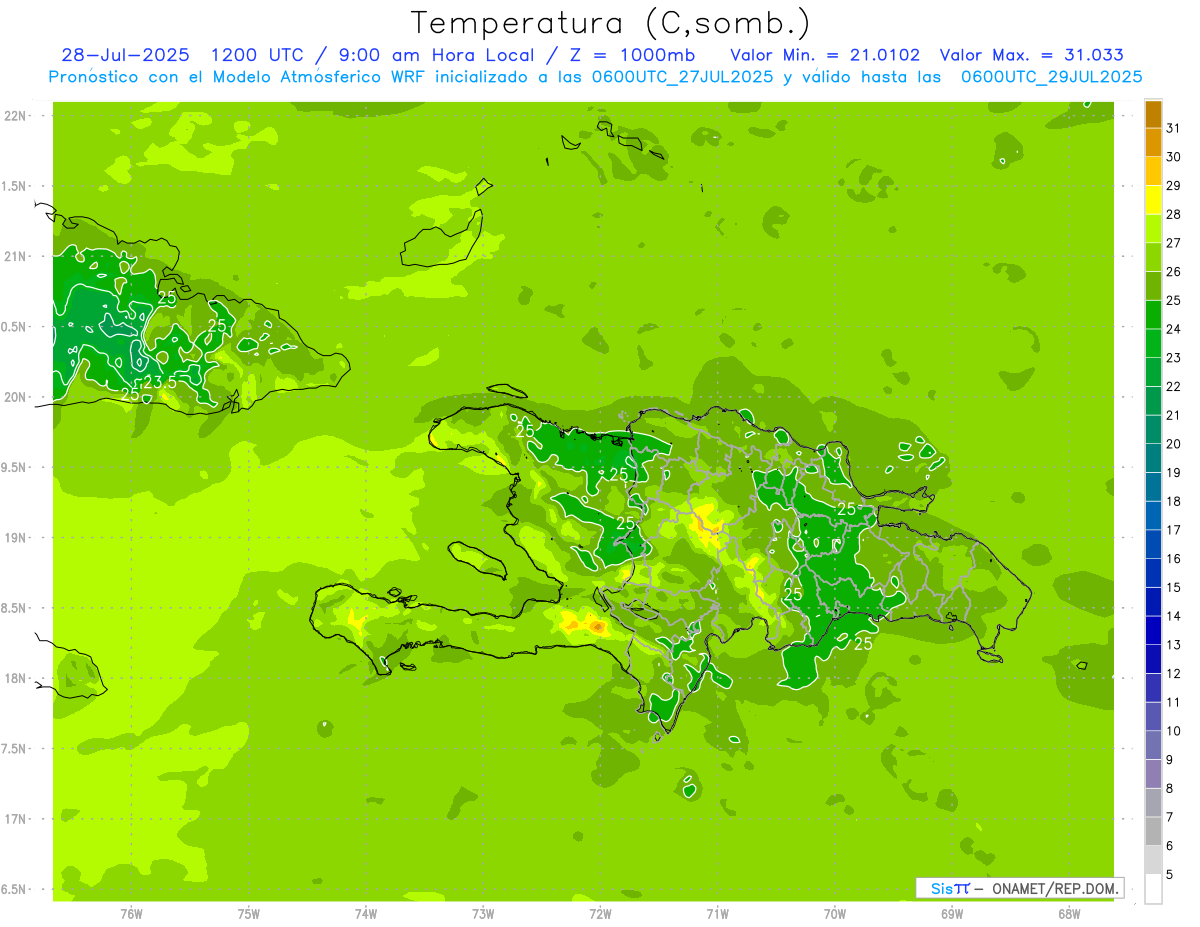The width and height of the screenshot is (1200, 927).
Task: Click latitude axis label '21N'
Action: [16, 257]
